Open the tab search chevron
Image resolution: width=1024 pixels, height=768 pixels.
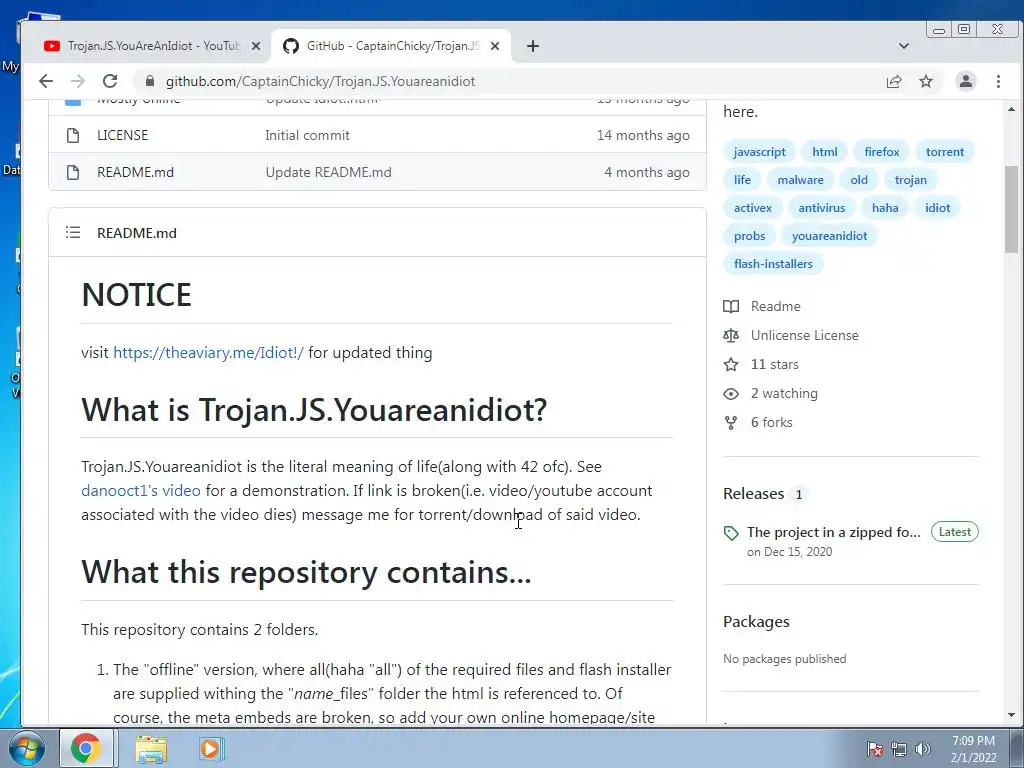[x=904, y=46]
